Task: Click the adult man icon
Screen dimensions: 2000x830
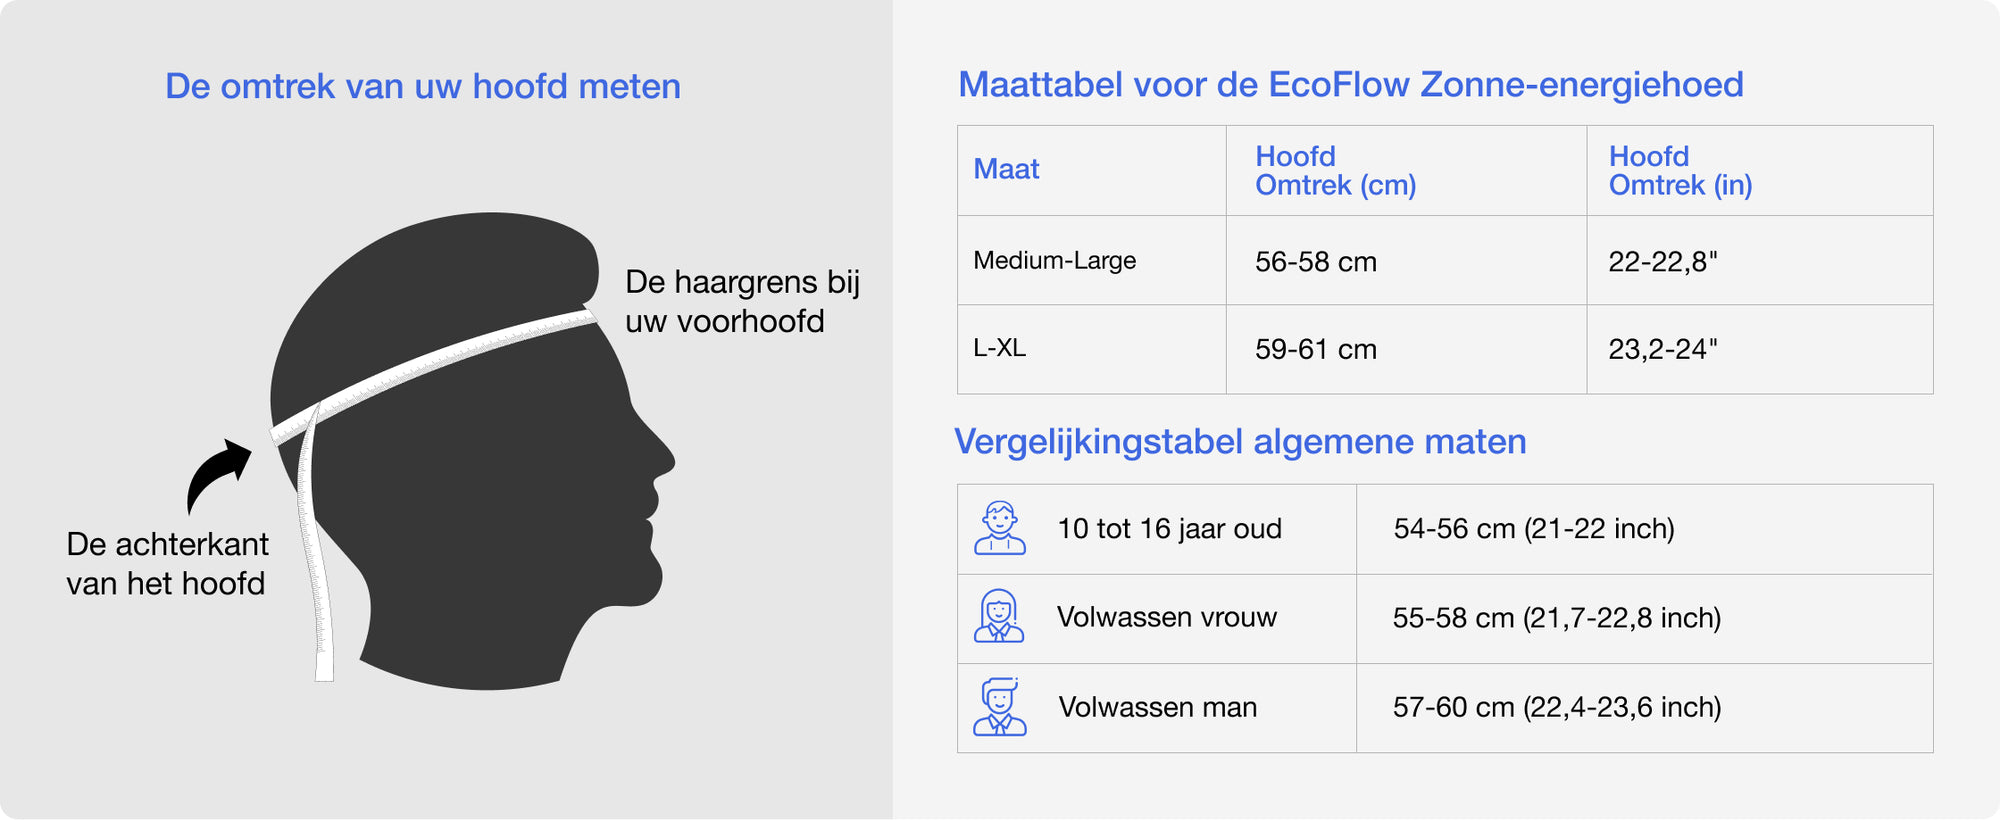Action: point(999,706)
